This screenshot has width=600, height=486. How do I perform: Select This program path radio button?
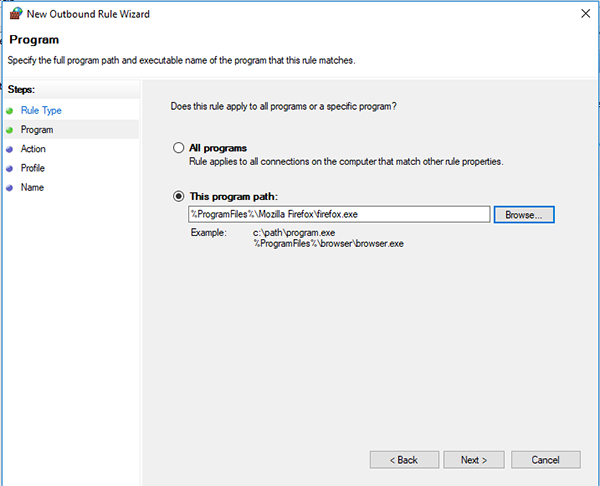pos(178,196)
